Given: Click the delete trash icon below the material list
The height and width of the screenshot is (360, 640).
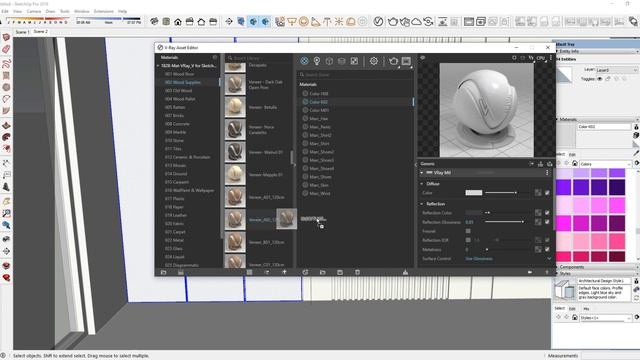Looking at the screenshot, I should pos(358,272).
